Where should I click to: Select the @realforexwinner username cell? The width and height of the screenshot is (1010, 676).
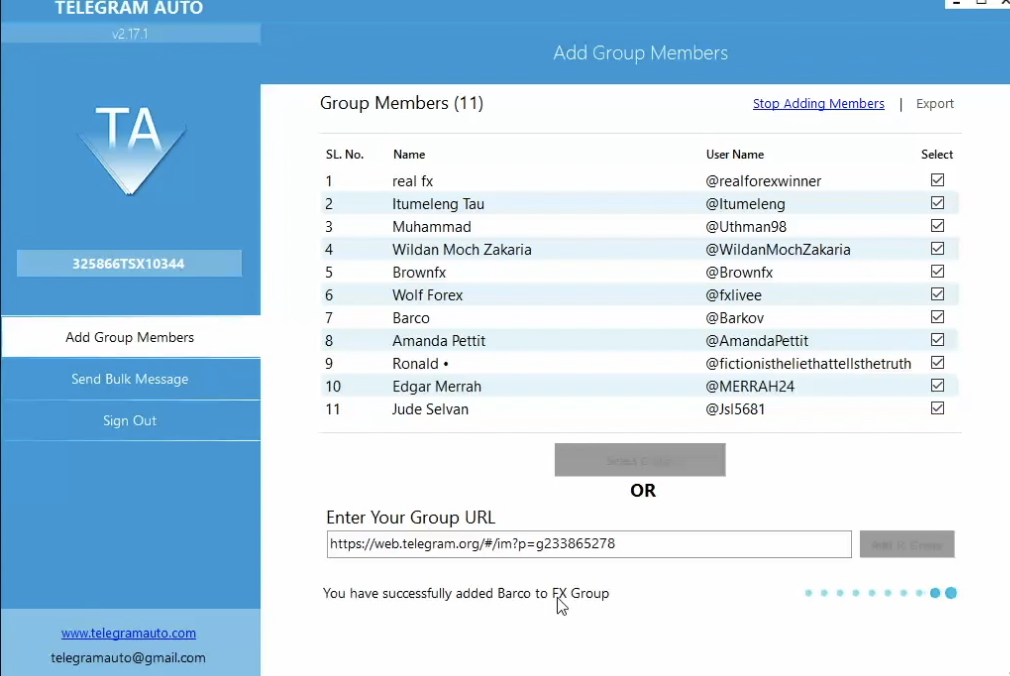763,181
